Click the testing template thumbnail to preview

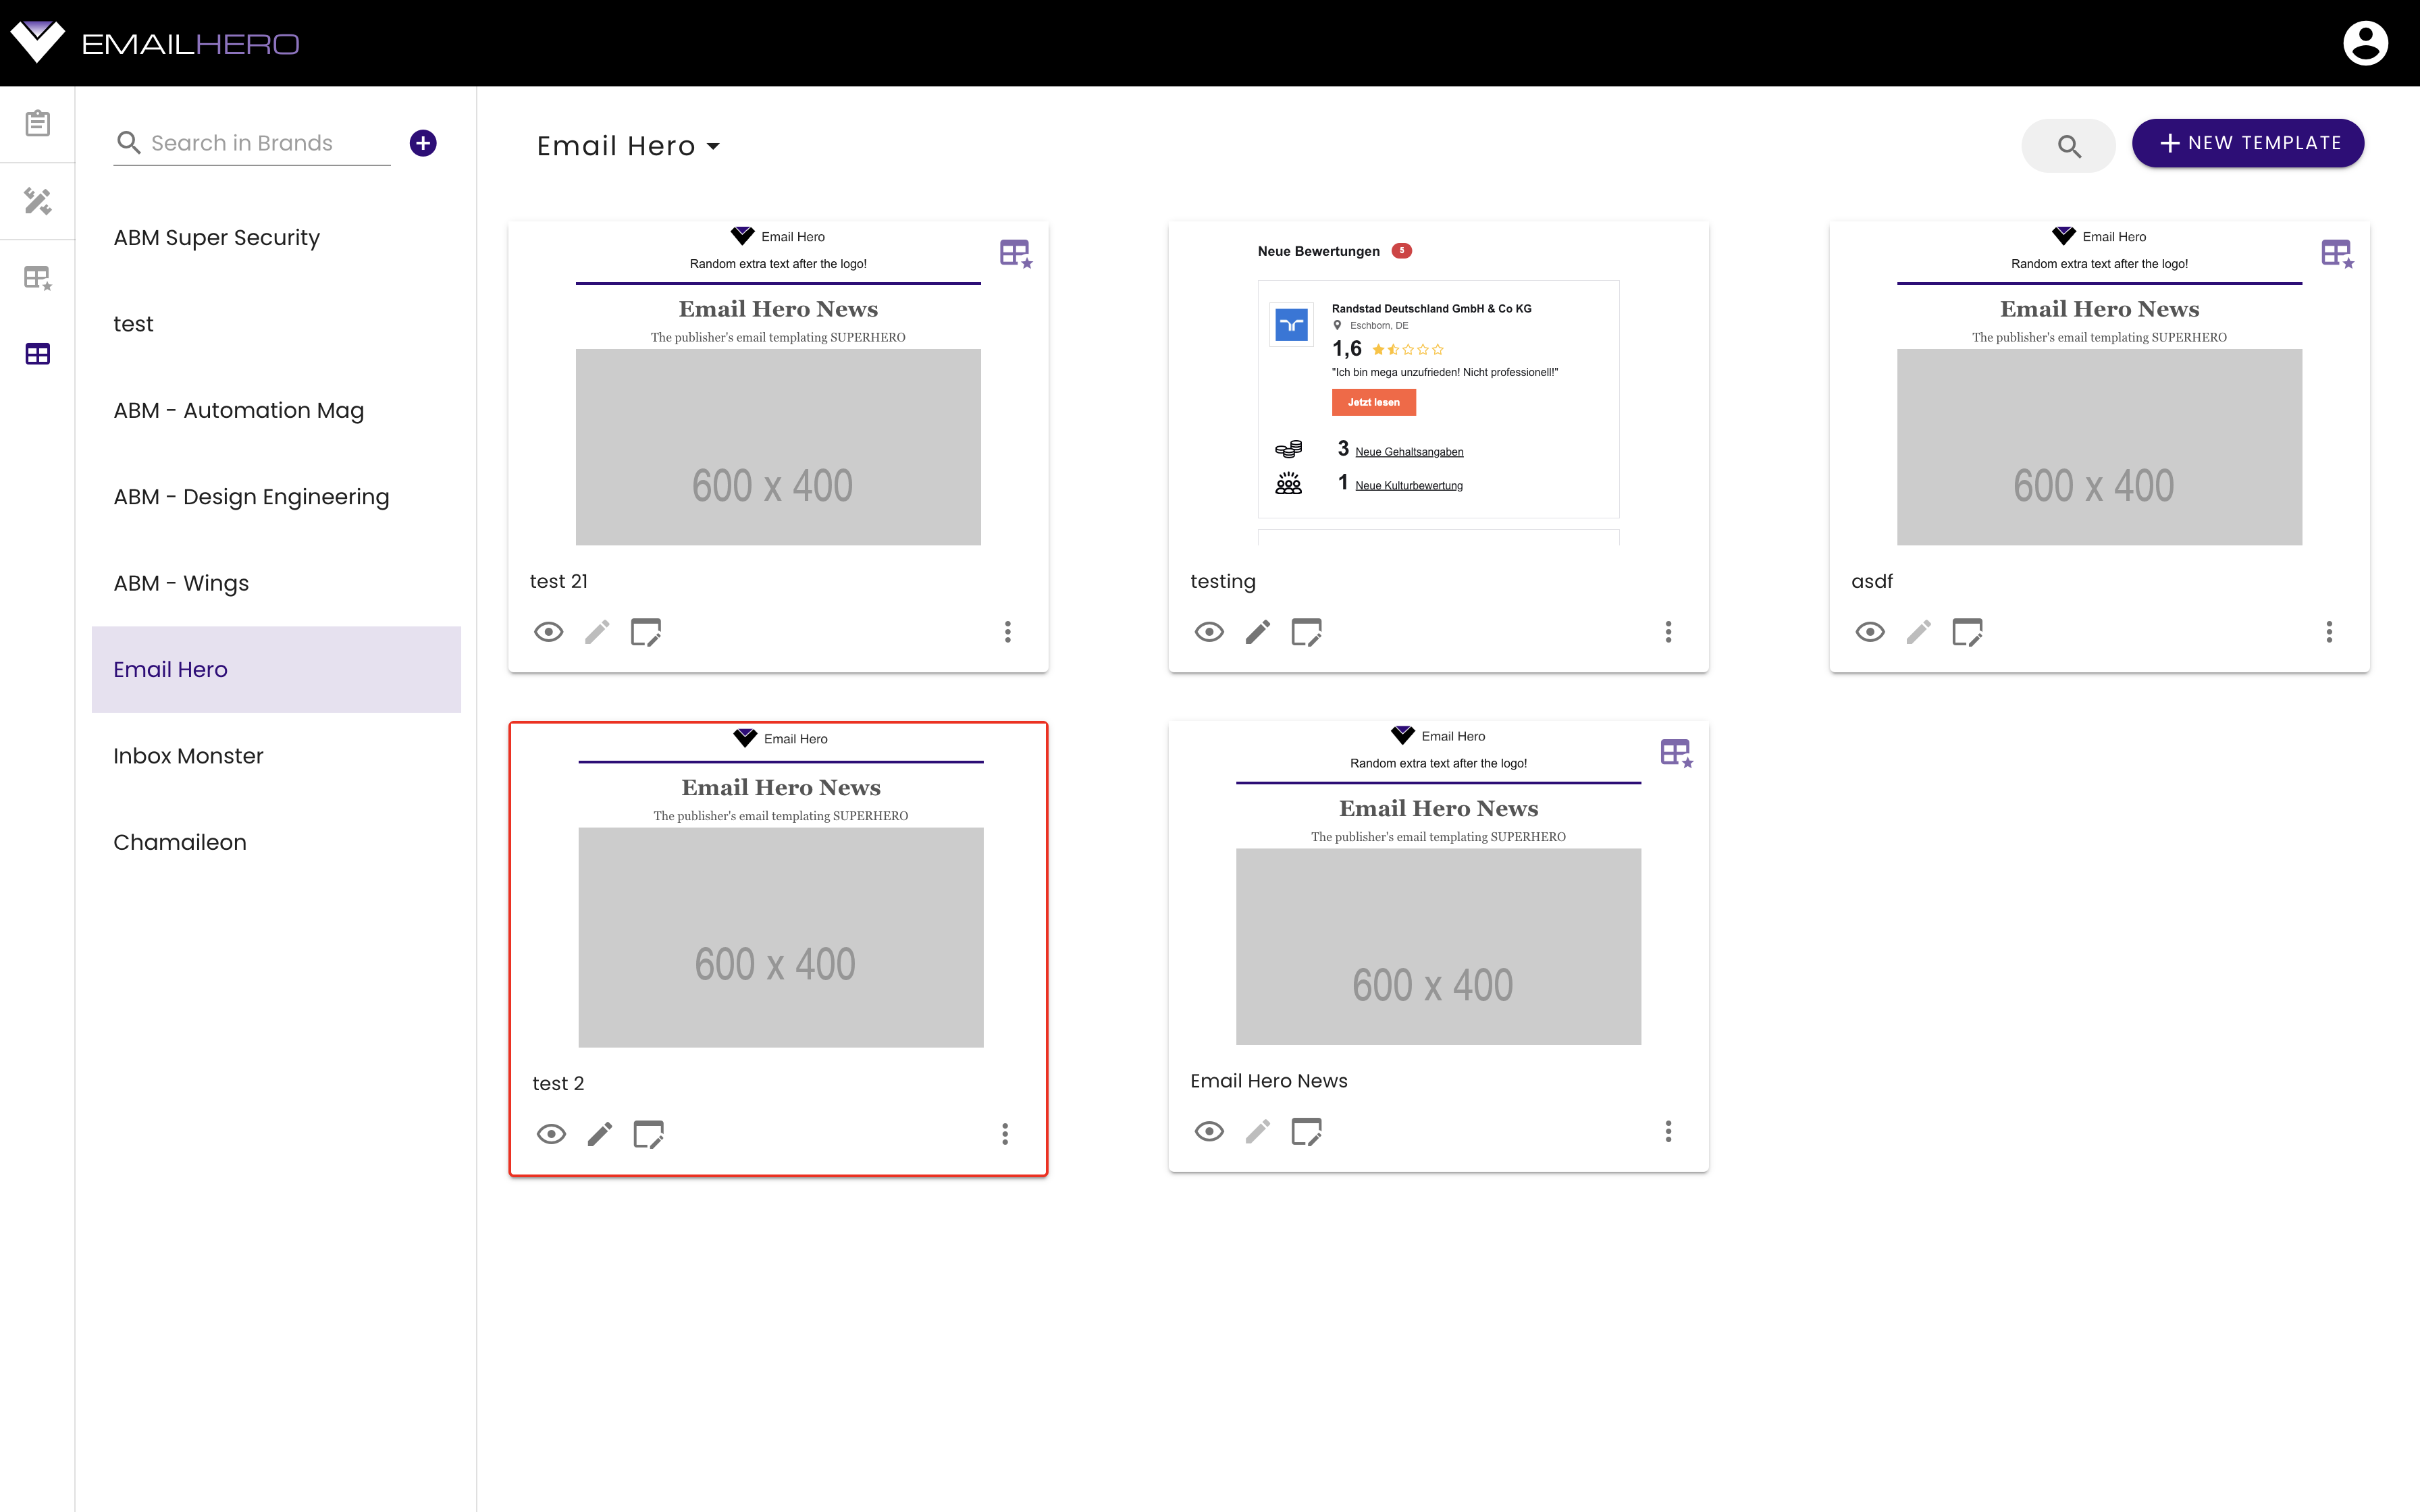click(x=1438, y=383)
